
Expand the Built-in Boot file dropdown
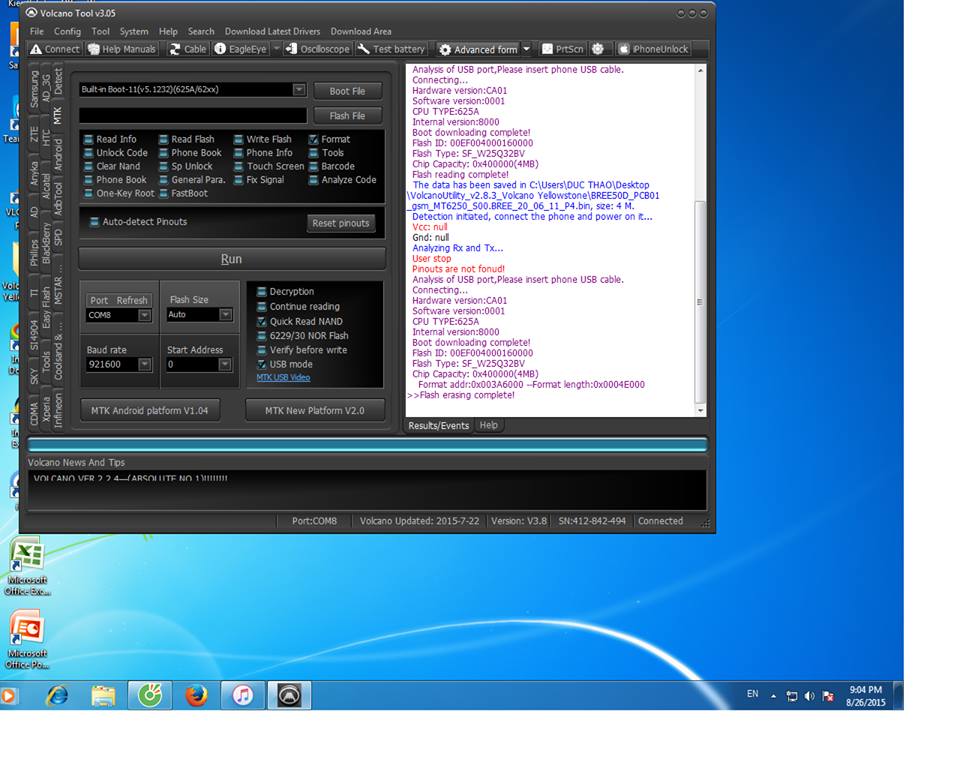[299, 89]
